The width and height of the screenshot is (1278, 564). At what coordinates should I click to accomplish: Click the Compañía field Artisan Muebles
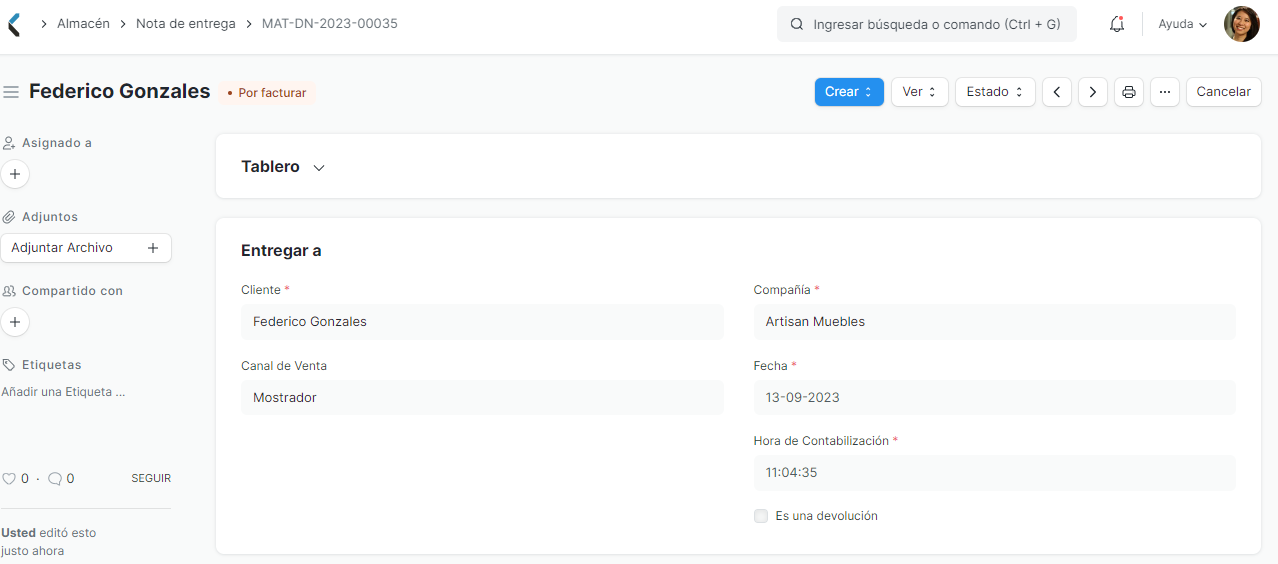click(995, 322)
